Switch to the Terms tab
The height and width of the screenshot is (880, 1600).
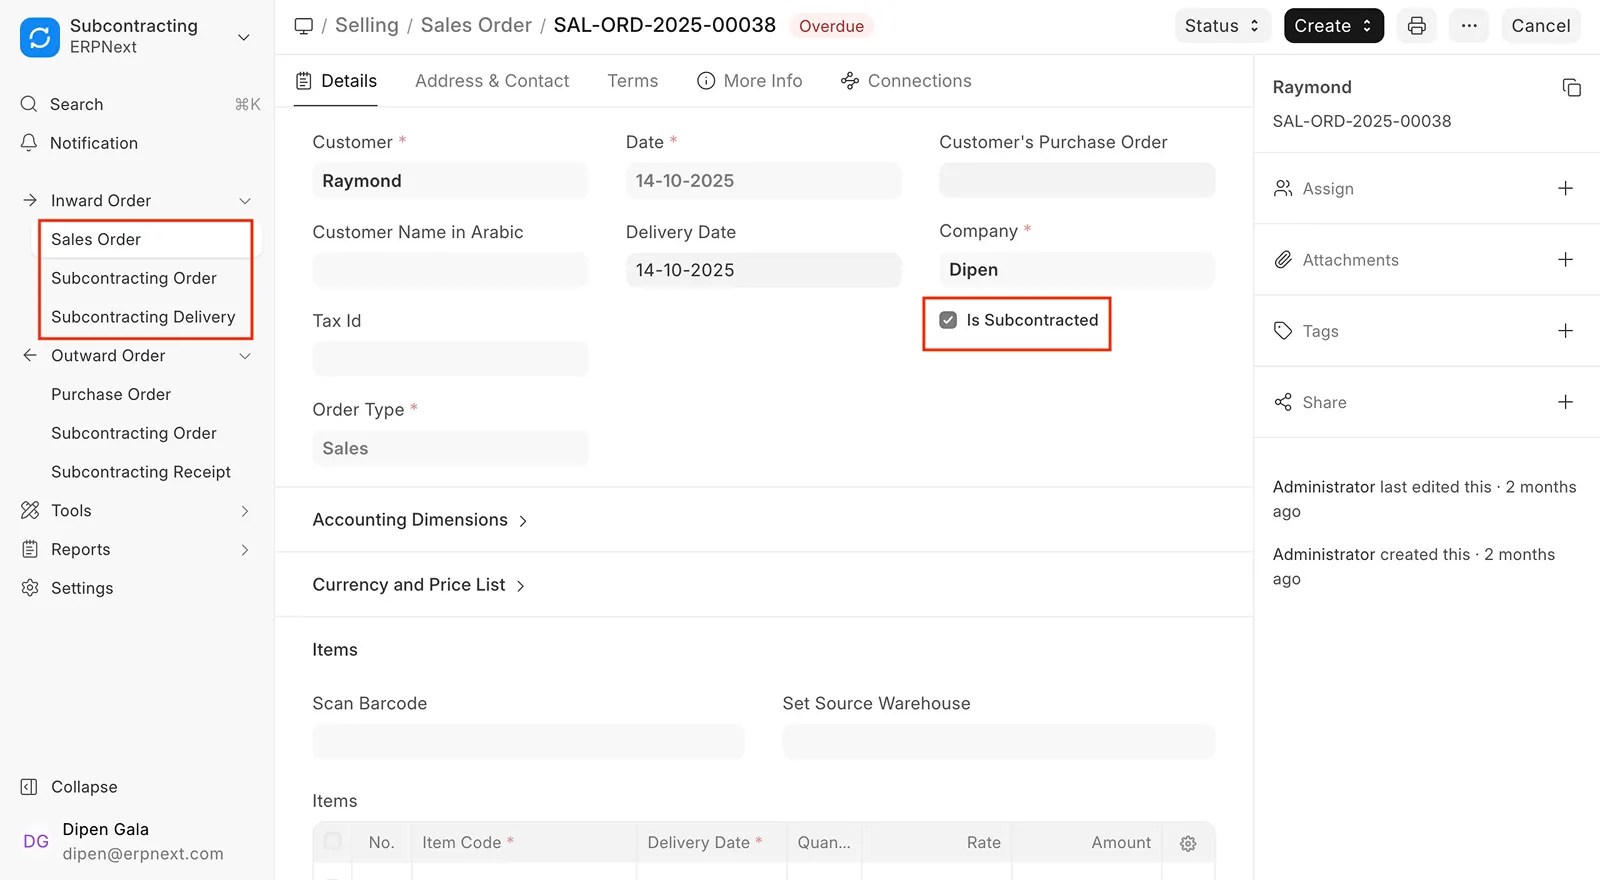pos(633,81)
